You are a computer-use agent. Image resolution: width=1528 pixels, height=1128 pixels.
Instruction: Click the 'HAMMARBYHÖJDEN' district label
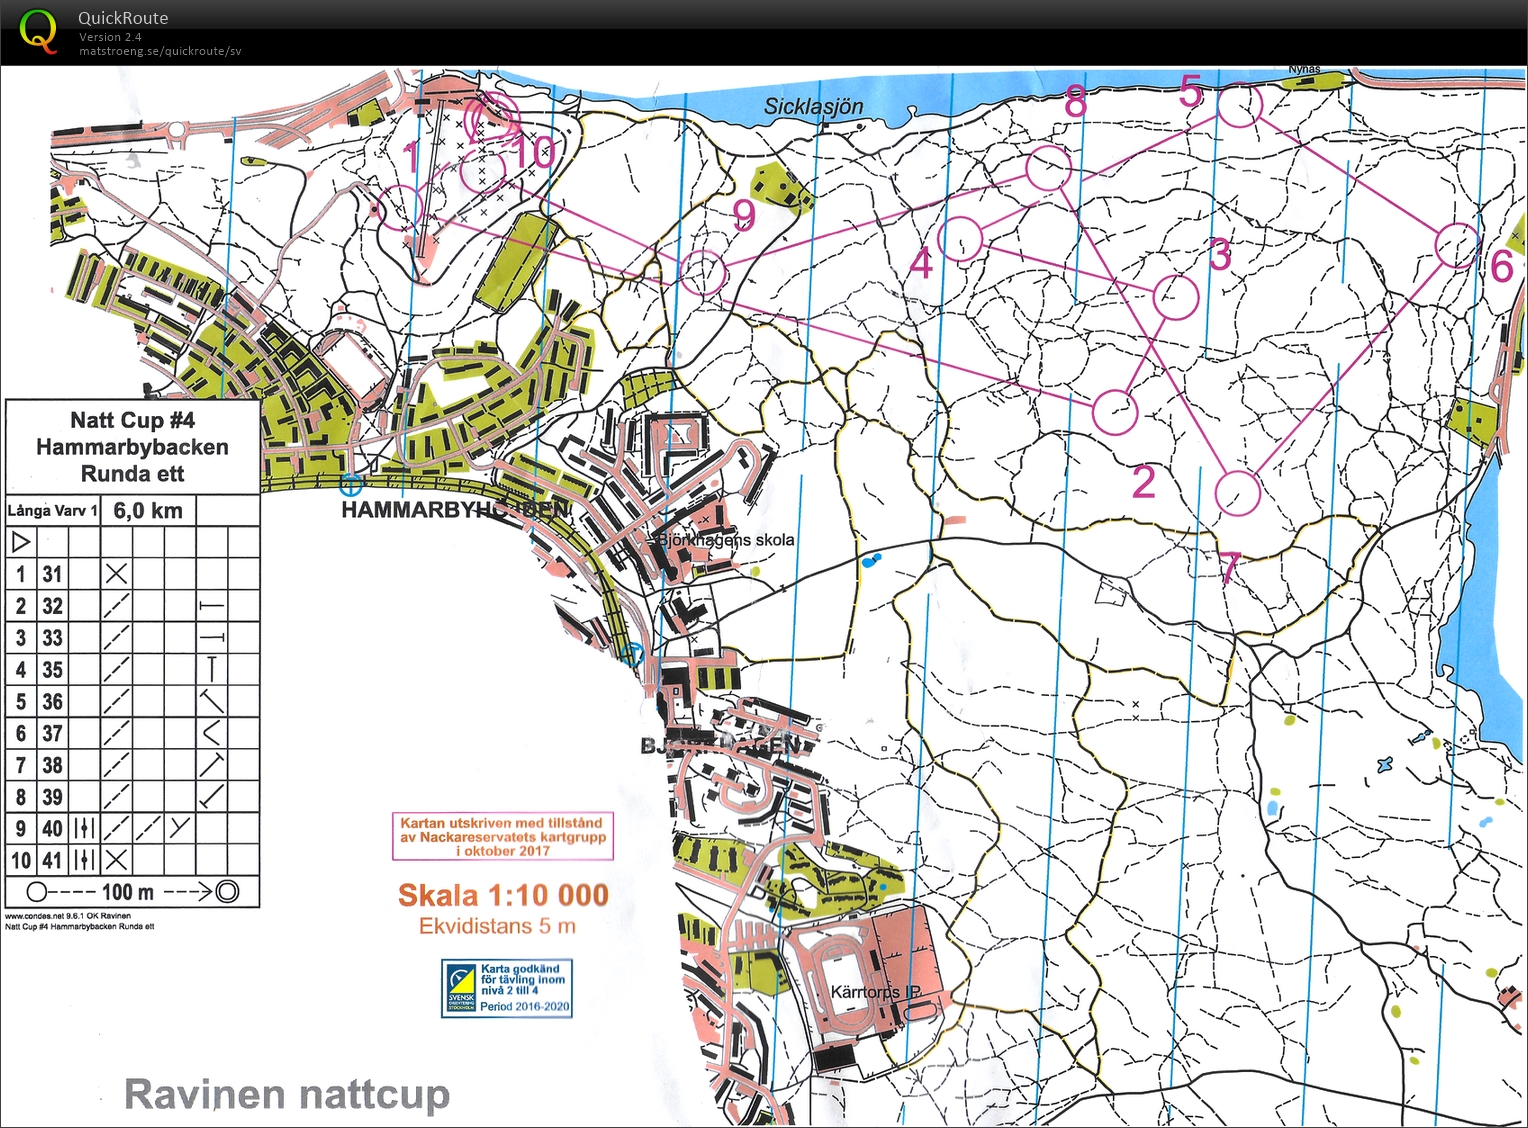[455, 509]
